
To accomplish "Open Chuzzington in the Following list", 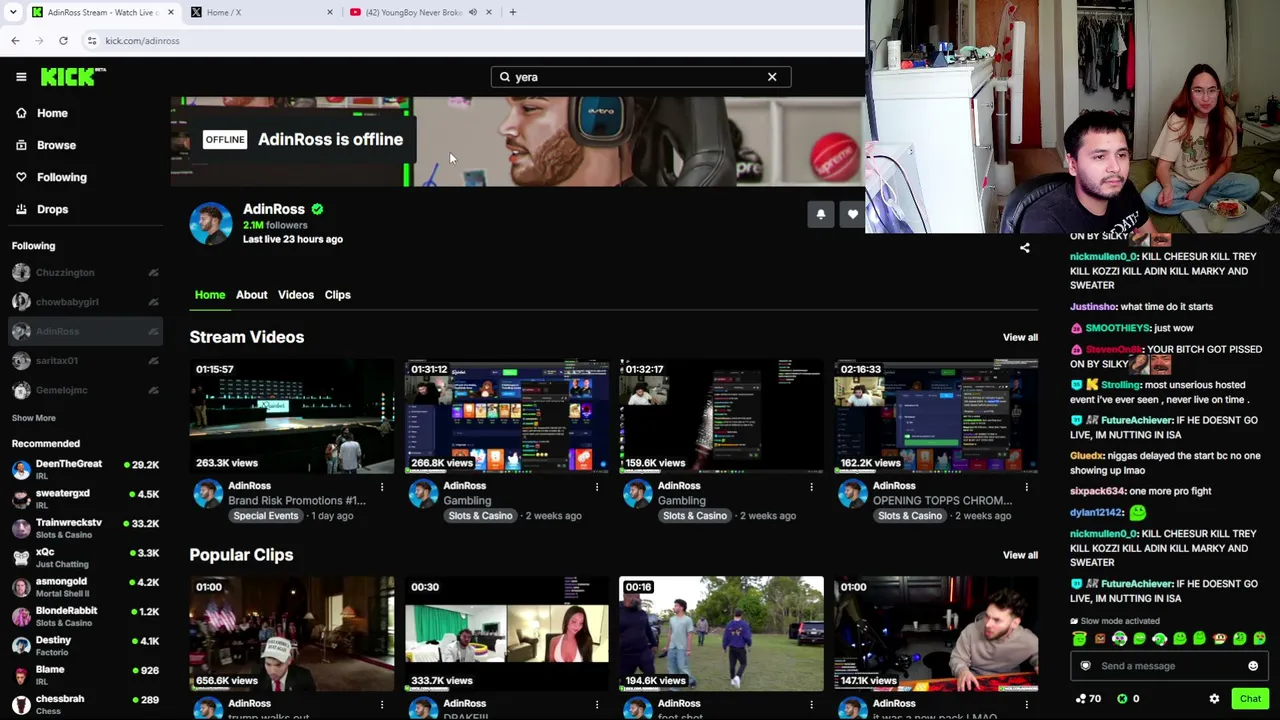I will [x=86, y=272].
